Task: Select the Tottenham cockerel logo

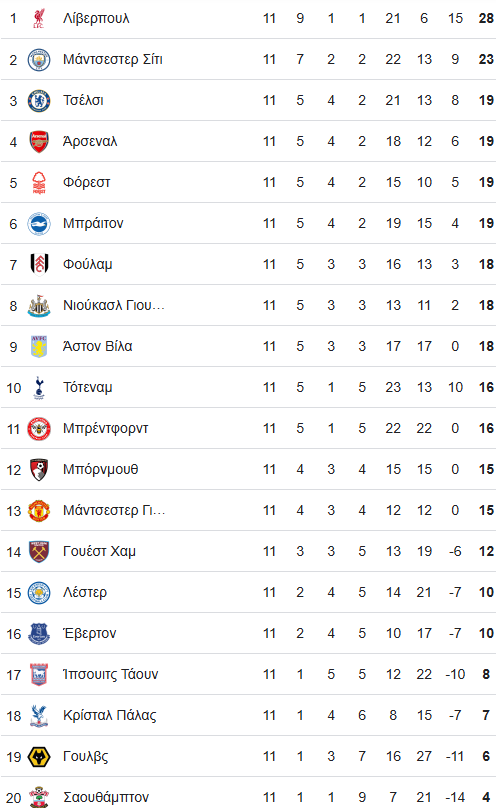Action: click(x=39, y=388)
